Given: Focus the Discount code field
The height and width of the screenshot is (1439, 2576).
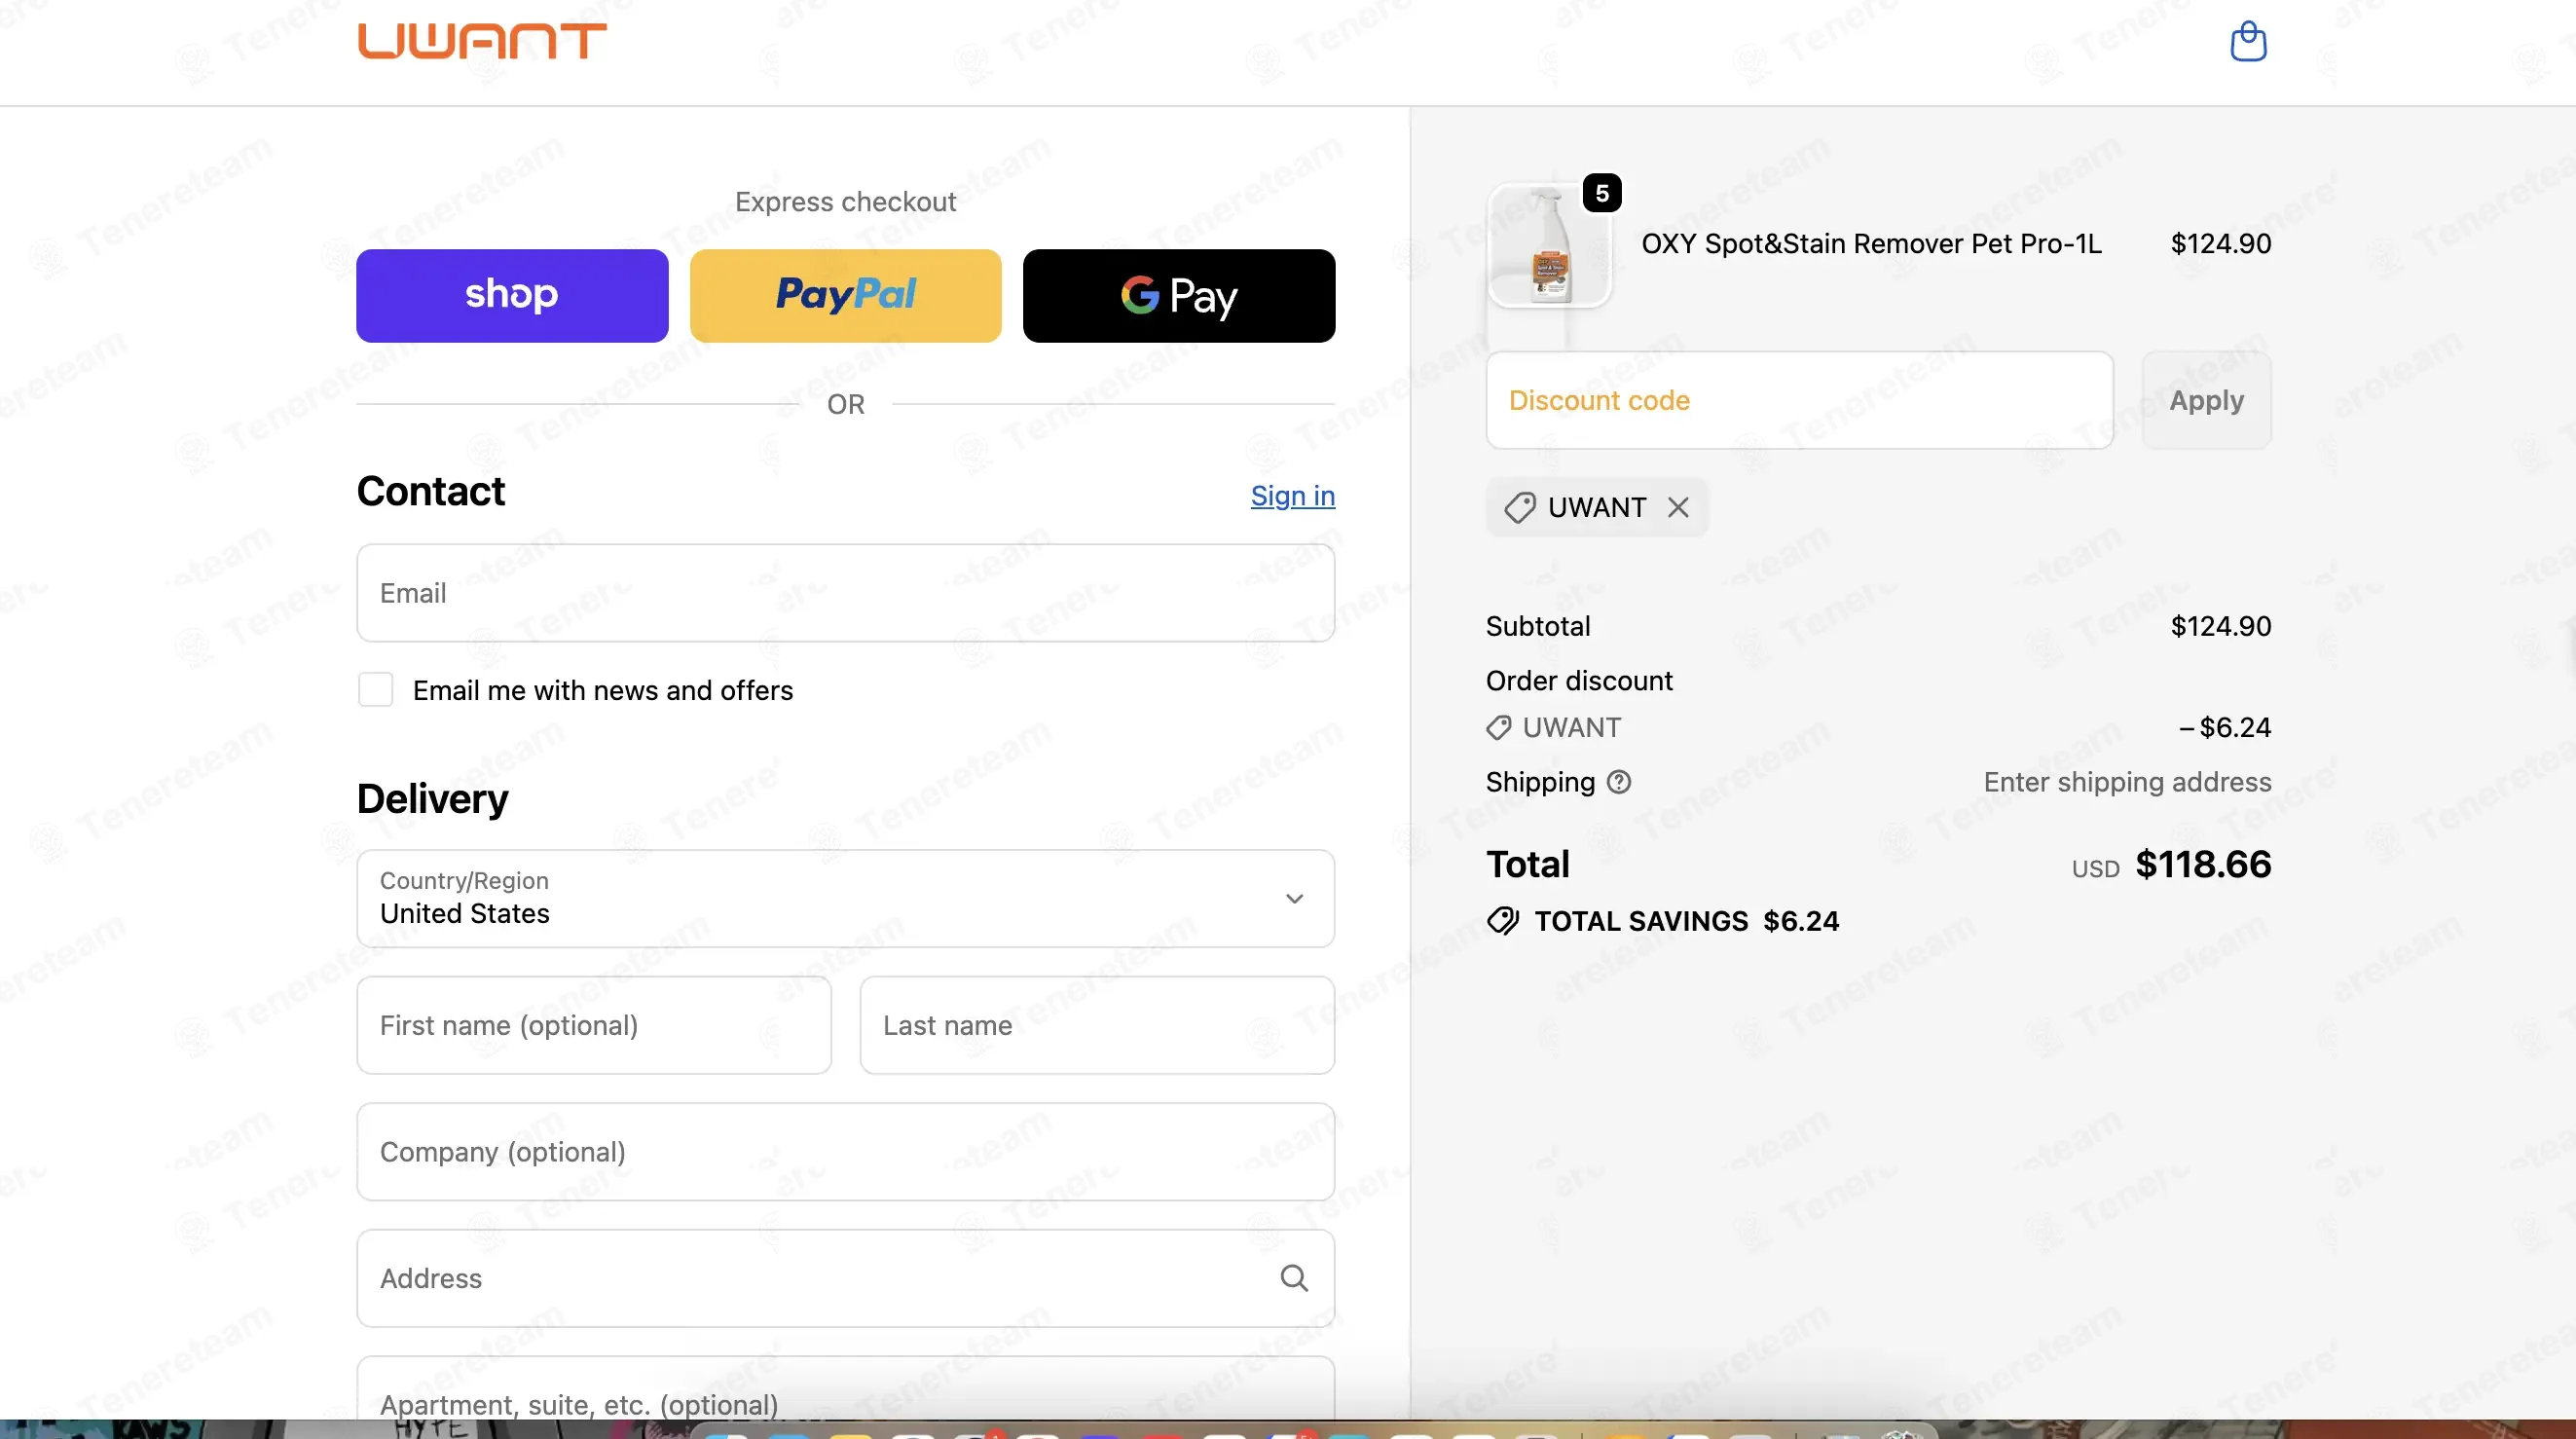Looking at the screenshot, I should point(1800,400).
